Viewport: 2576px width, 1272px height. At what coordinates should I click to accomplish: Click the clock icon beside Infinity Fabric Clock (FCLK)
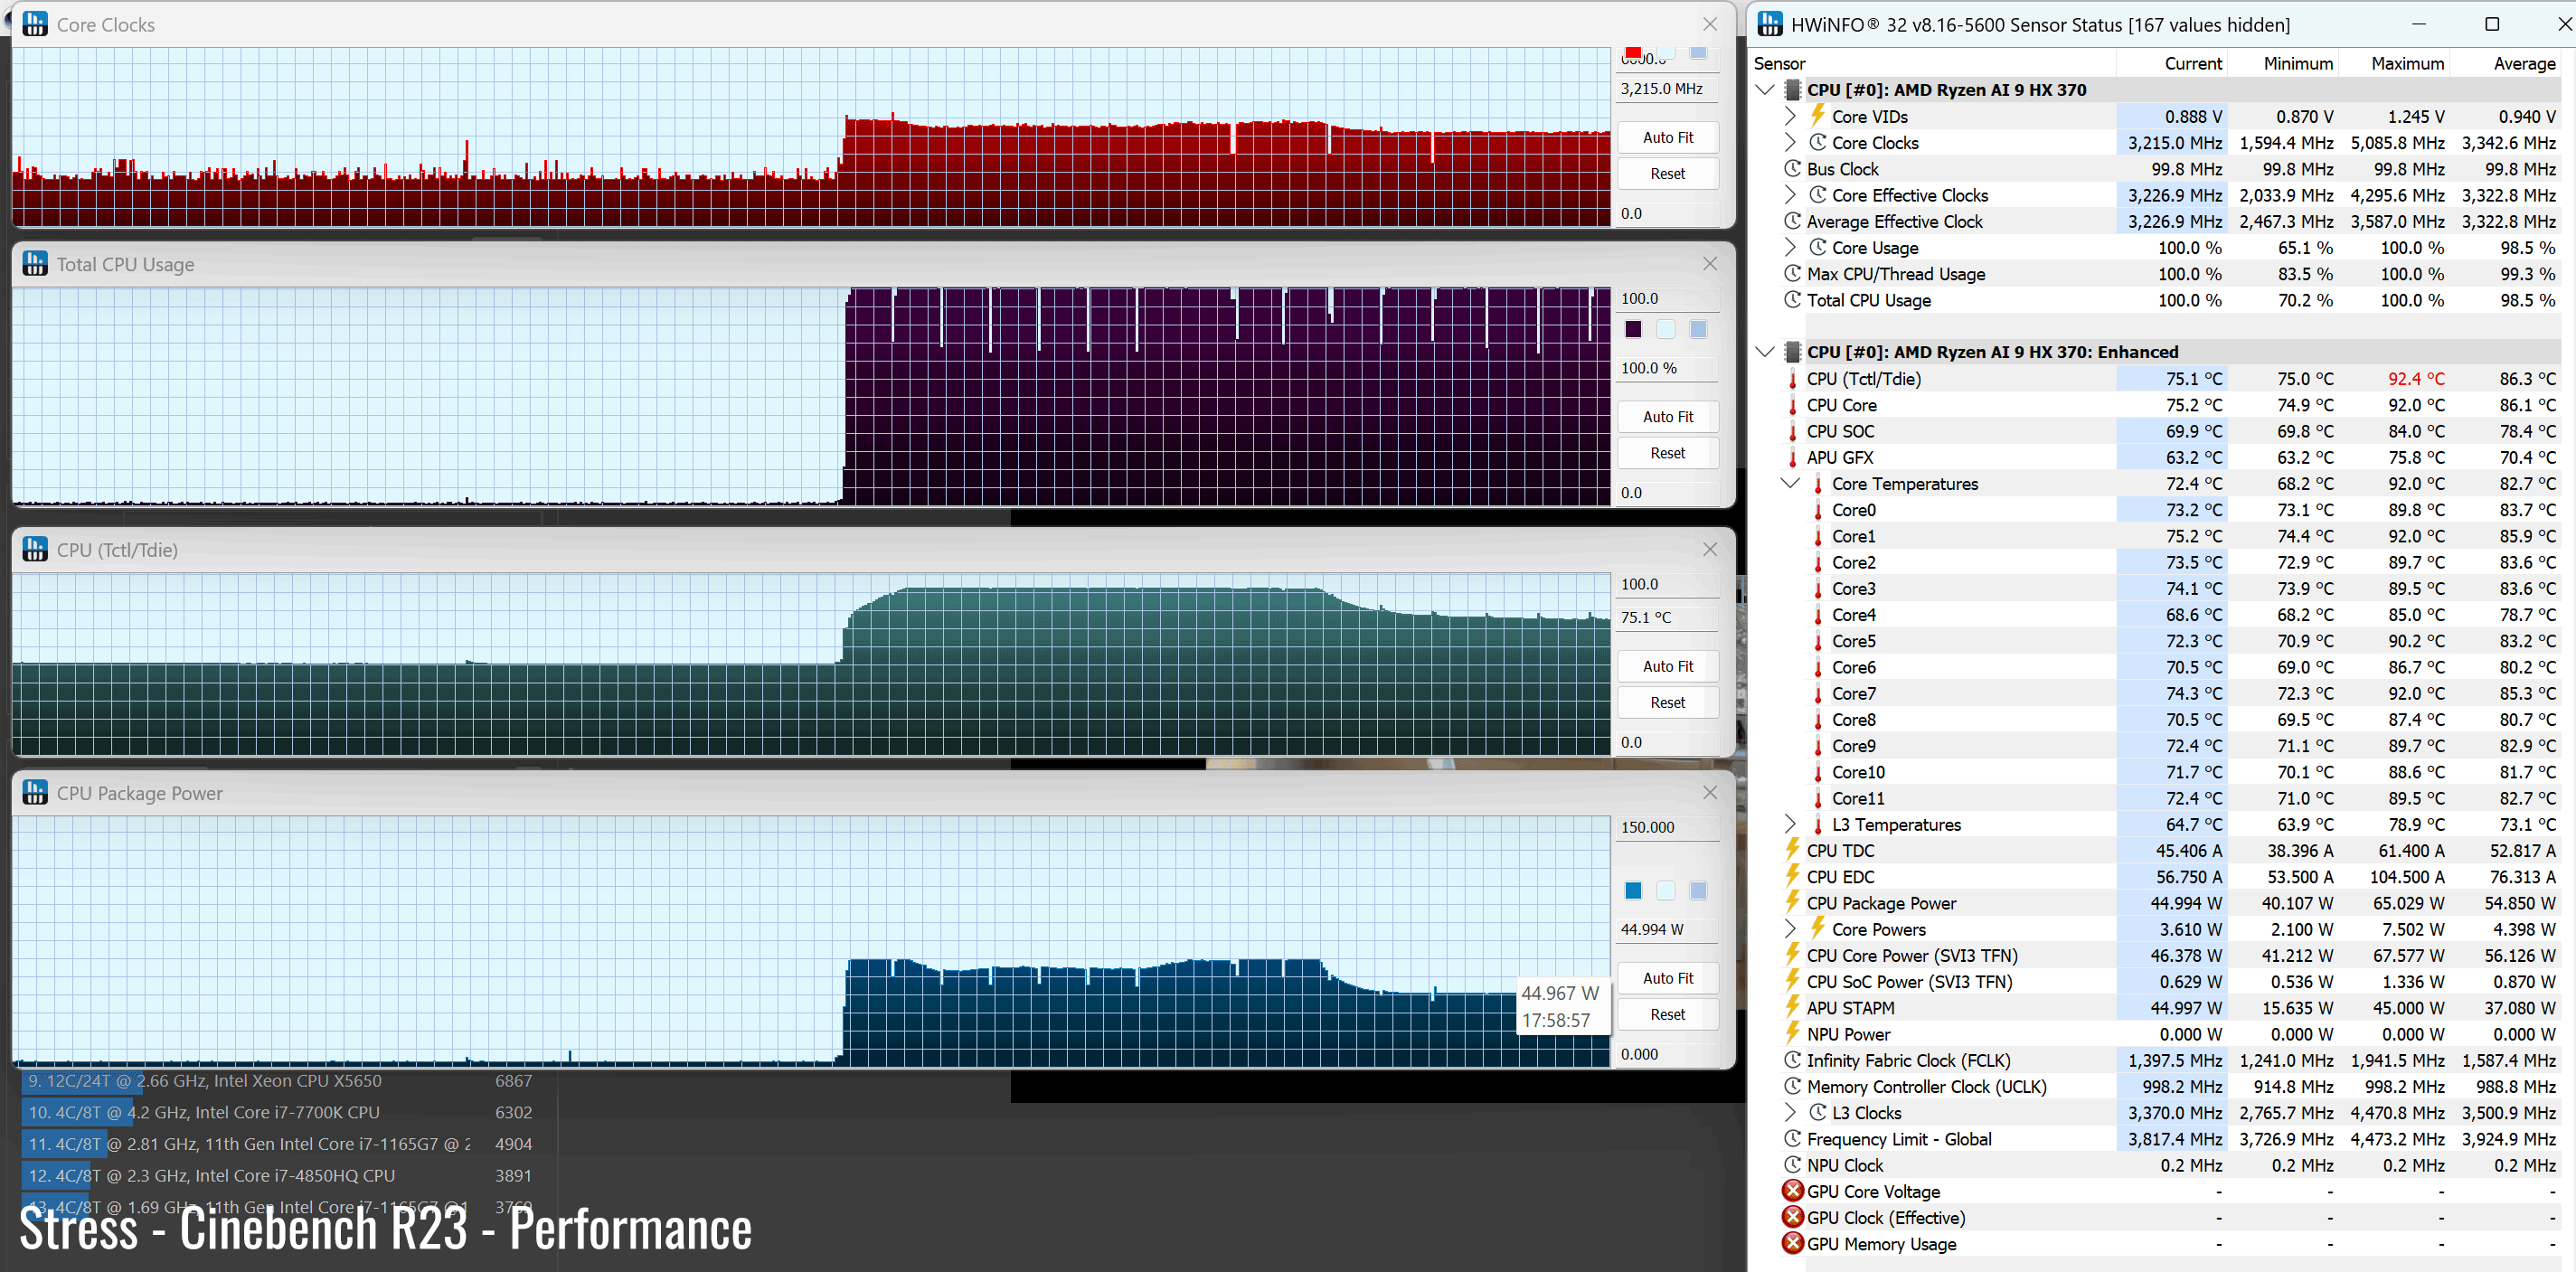1793,1060
